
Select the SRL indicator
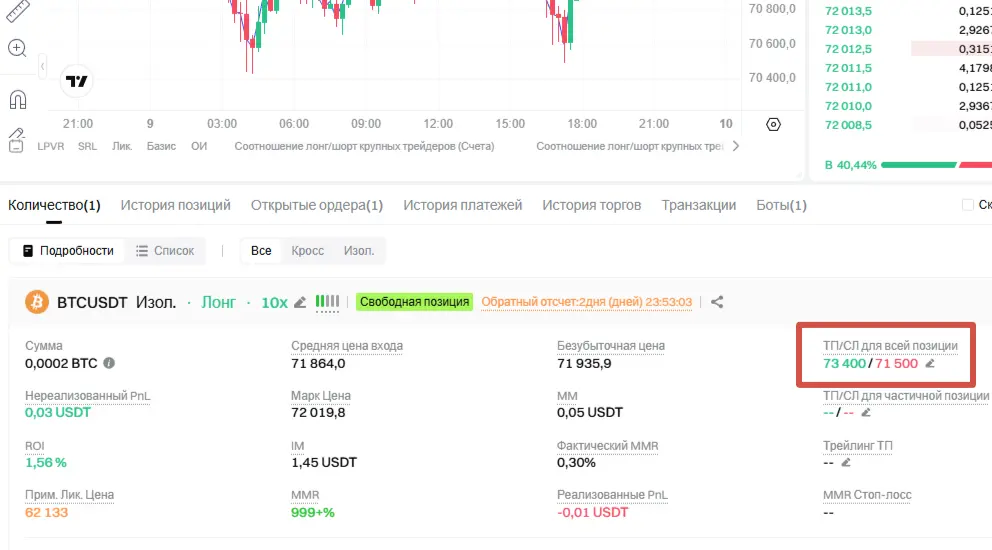(x=87, y=146)
